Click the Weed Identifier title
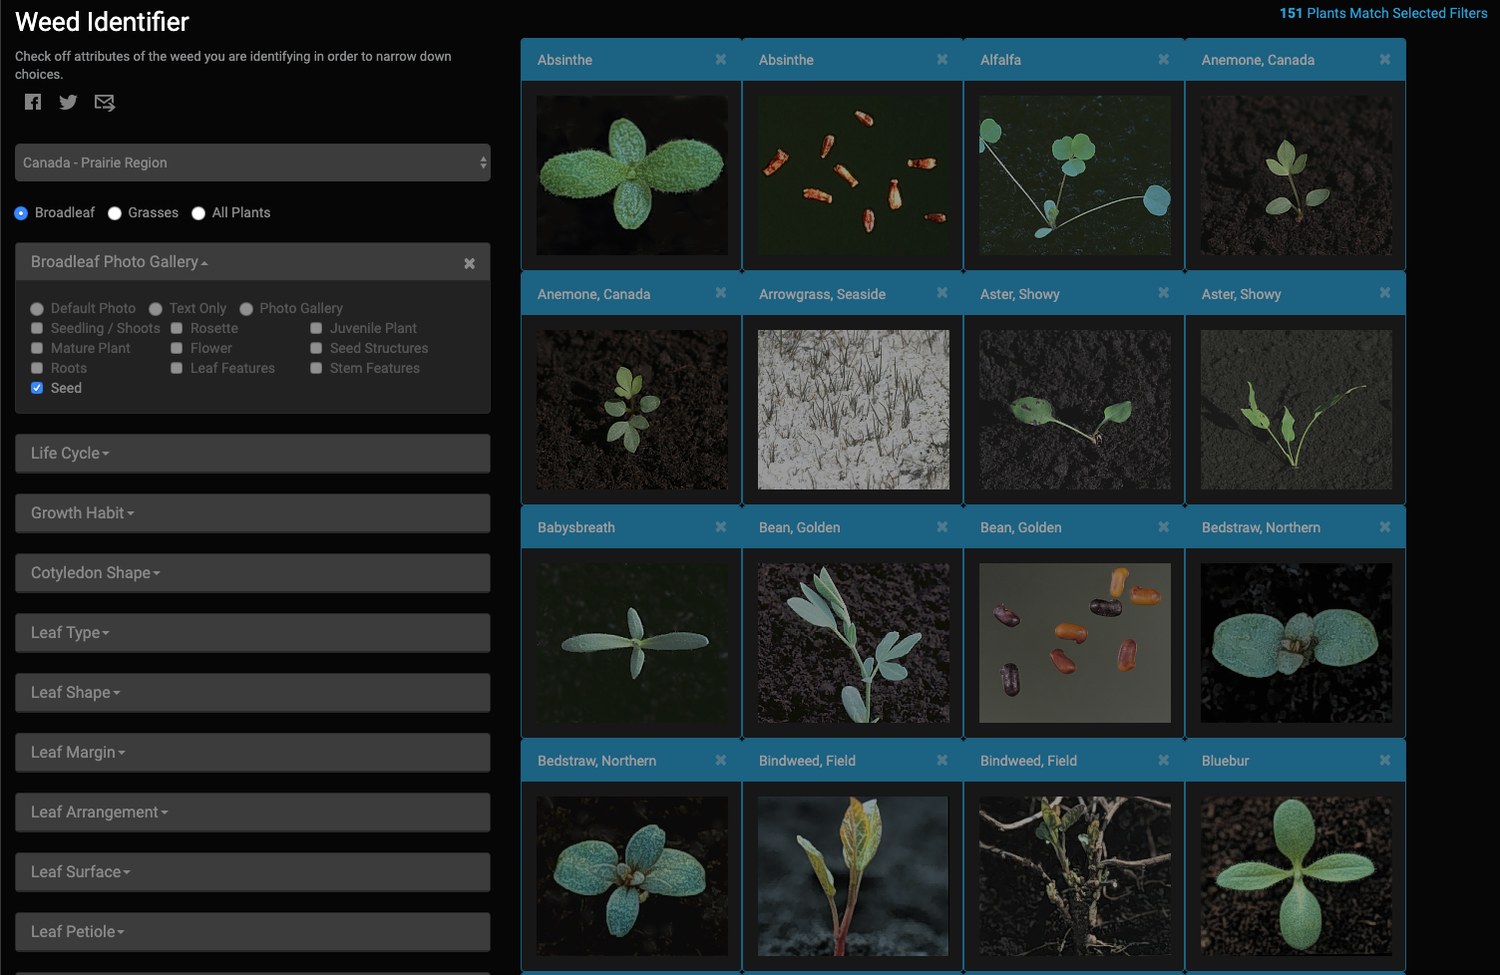 coord(102,22)
